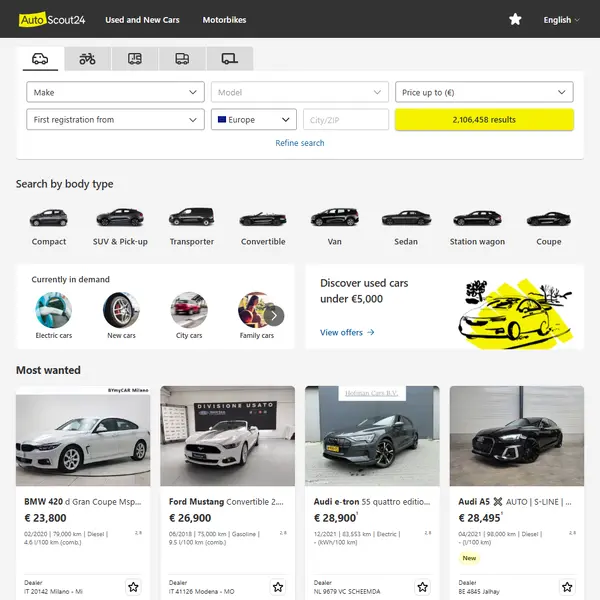Select the car vehicle type tab
600x600 pixels.
(x=40, y=59)
